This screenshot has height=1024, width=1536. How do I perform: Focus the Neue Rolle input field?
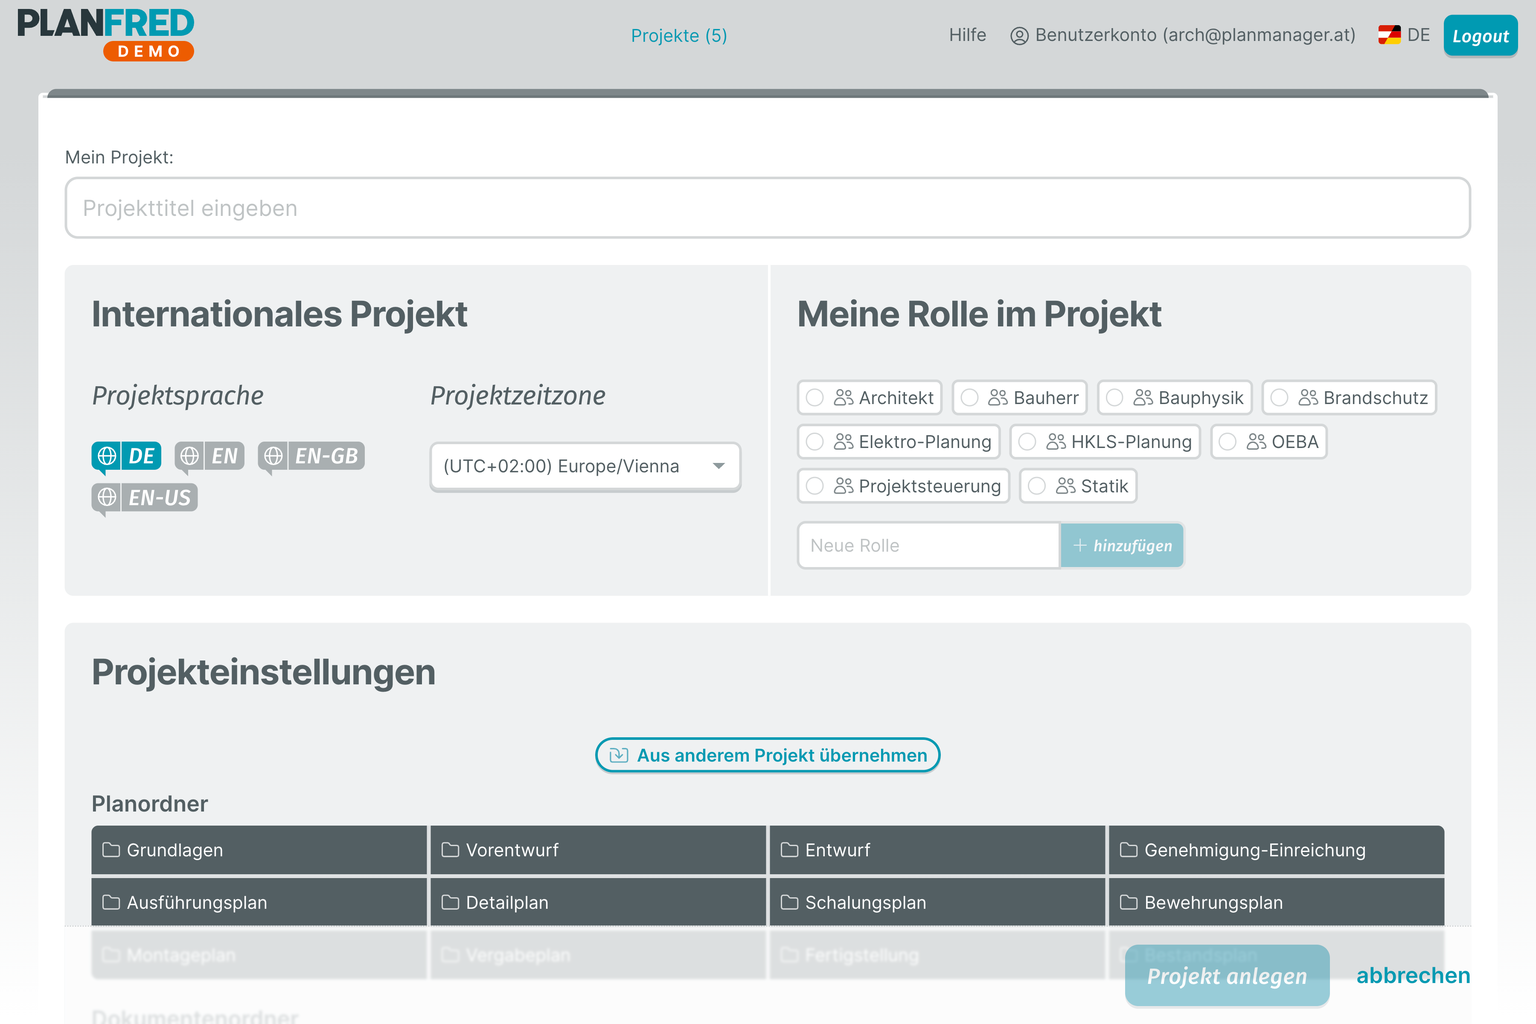[x=929, y=546]
